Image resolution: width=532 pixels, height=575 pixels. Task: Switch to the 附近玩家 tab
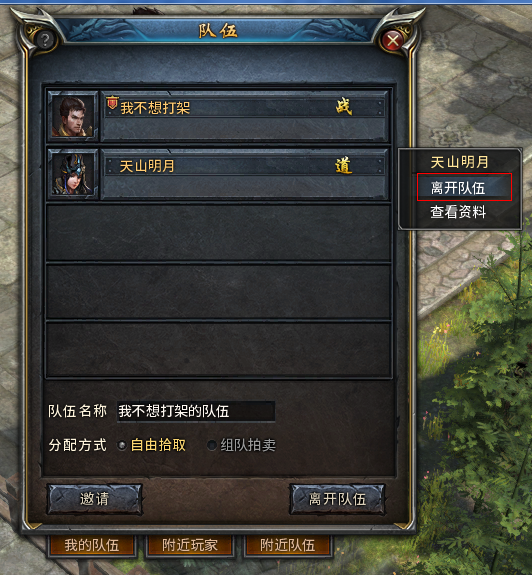click(190, 545)
